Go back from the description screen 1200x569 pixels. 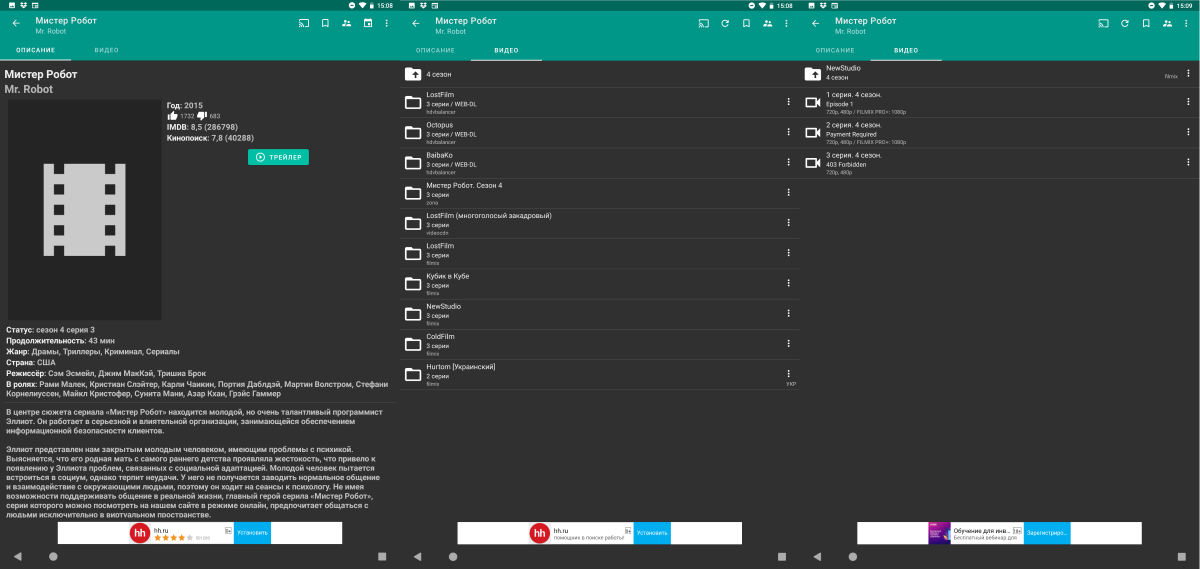(16, 23)
